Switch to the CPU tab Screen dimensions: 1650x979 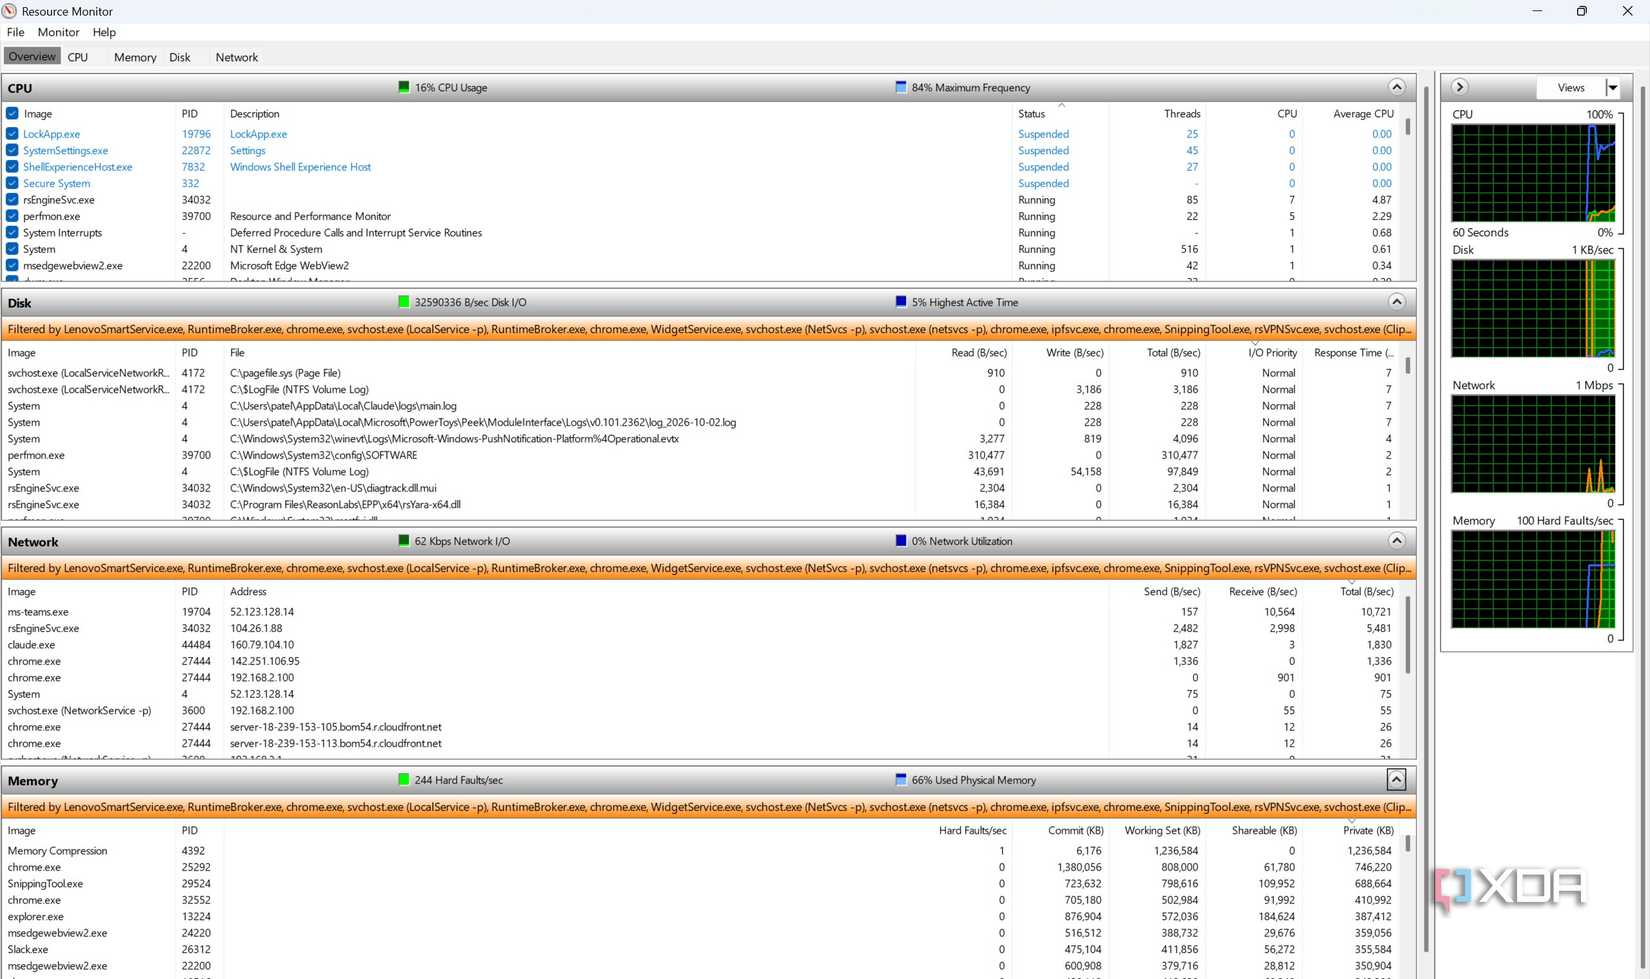pyautogui.click(x=78, y=57)
